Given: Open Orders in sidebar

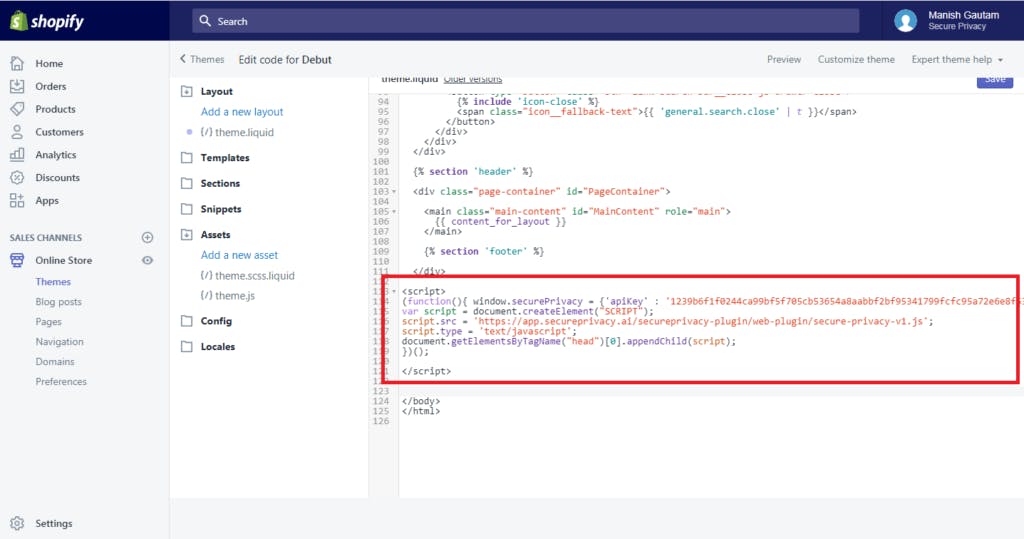Looking at the screenshot, I should point(51,86).
